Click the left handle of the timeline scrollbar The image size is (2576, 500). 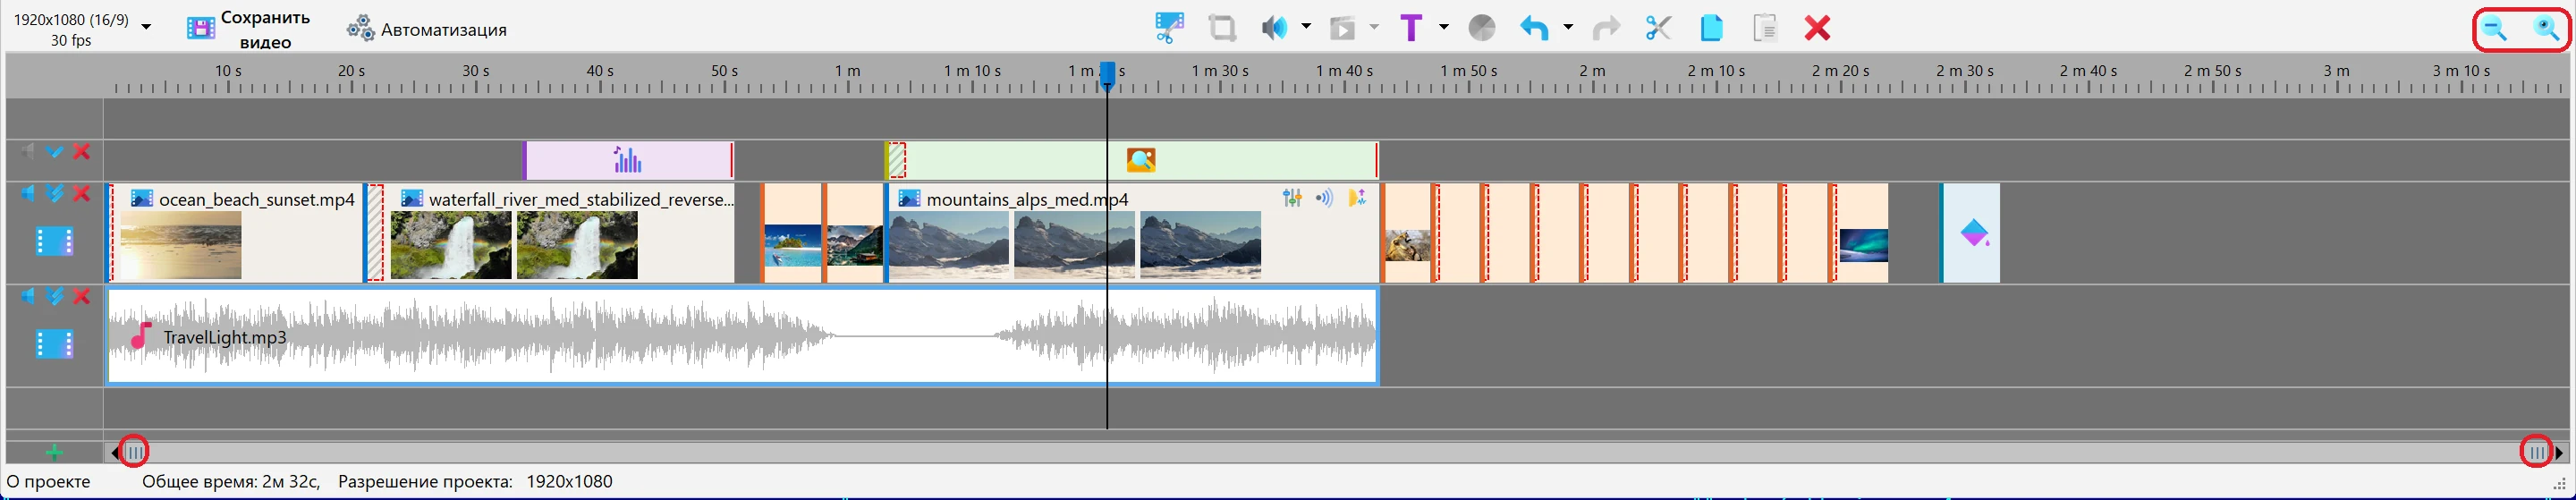point(134,453)
